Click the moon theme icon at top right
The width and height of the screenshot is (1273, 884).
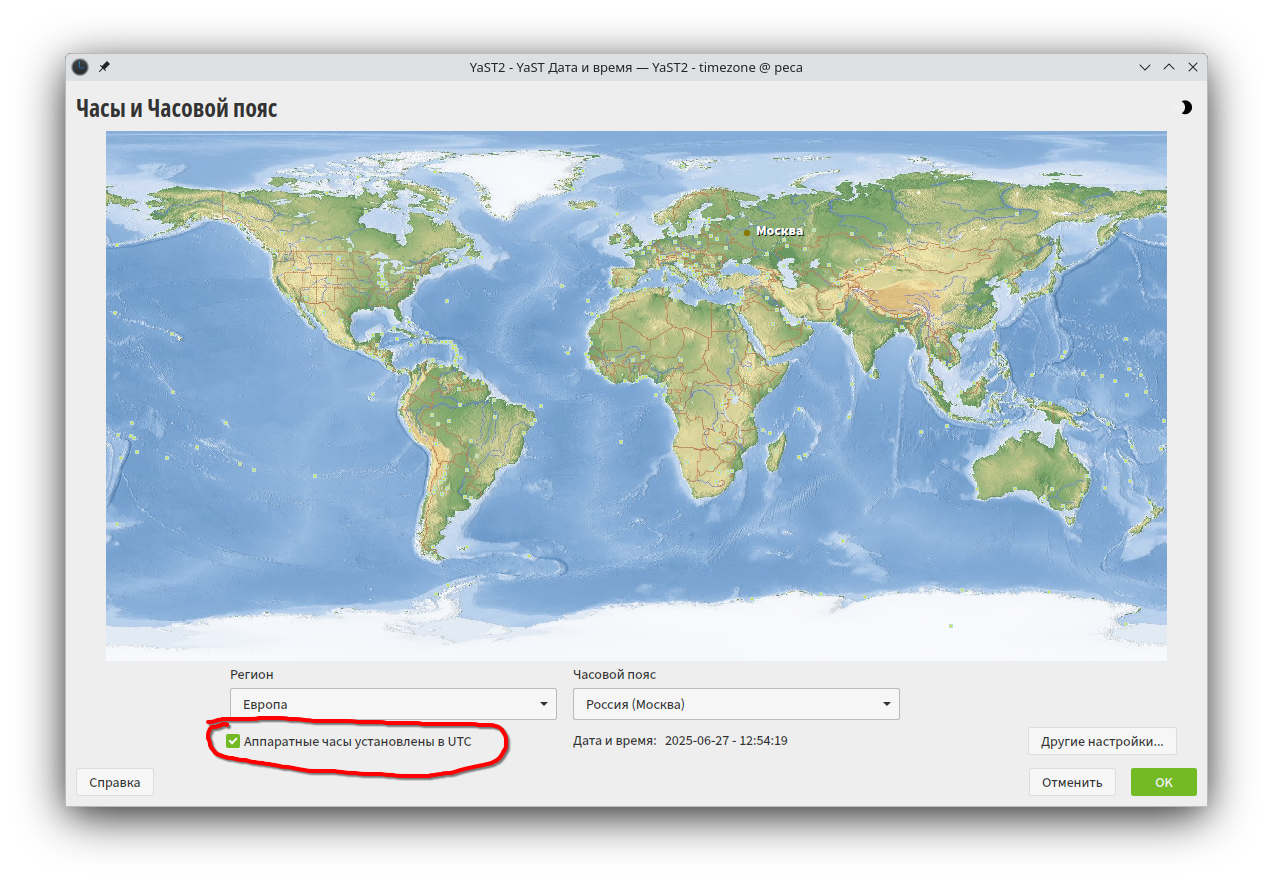1186,108
